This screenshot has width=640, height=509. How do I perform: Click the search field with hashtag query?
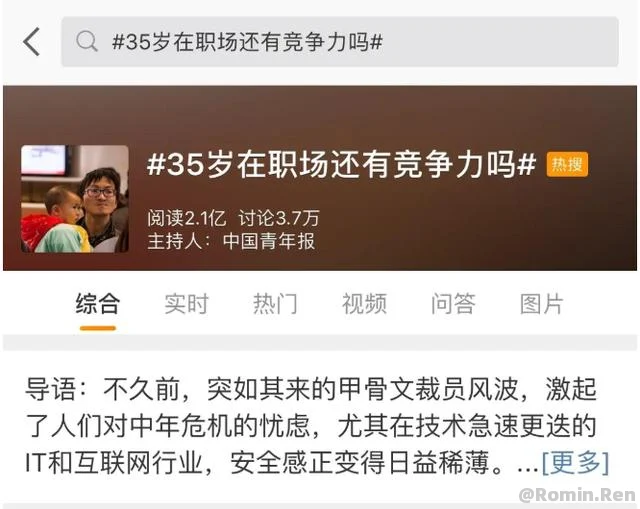340,42
